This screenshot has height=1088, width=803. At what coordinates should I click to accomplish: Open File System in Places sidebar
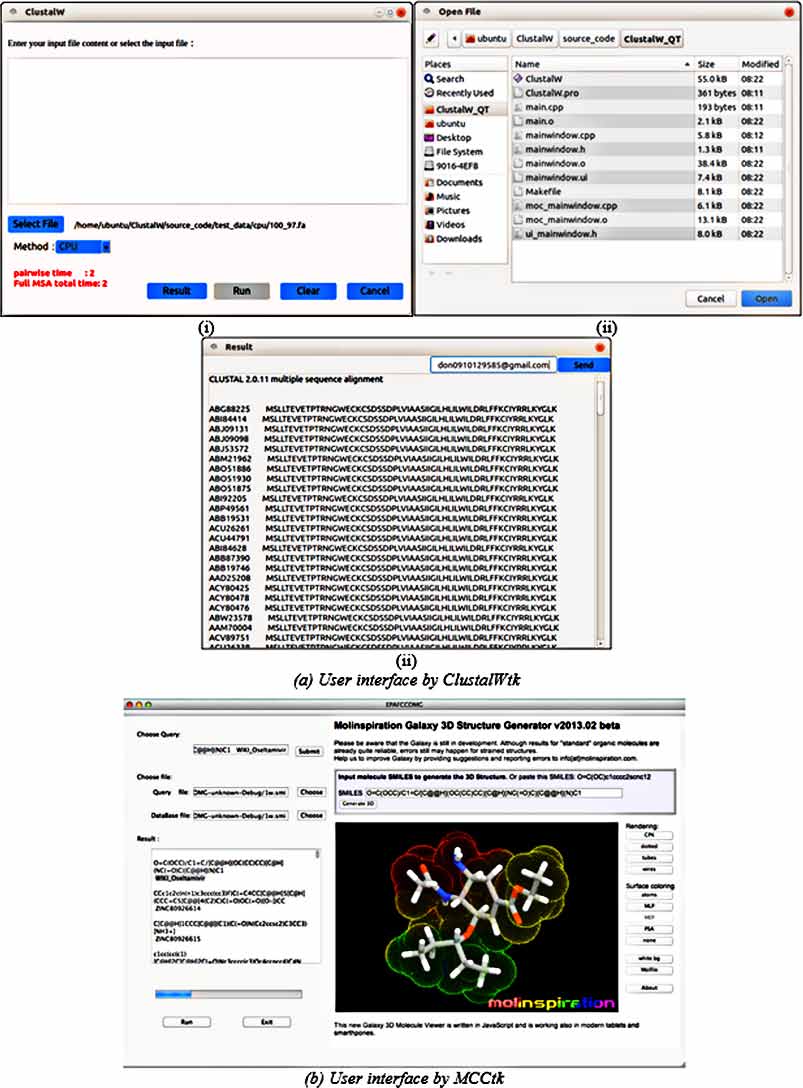(453, 151)
